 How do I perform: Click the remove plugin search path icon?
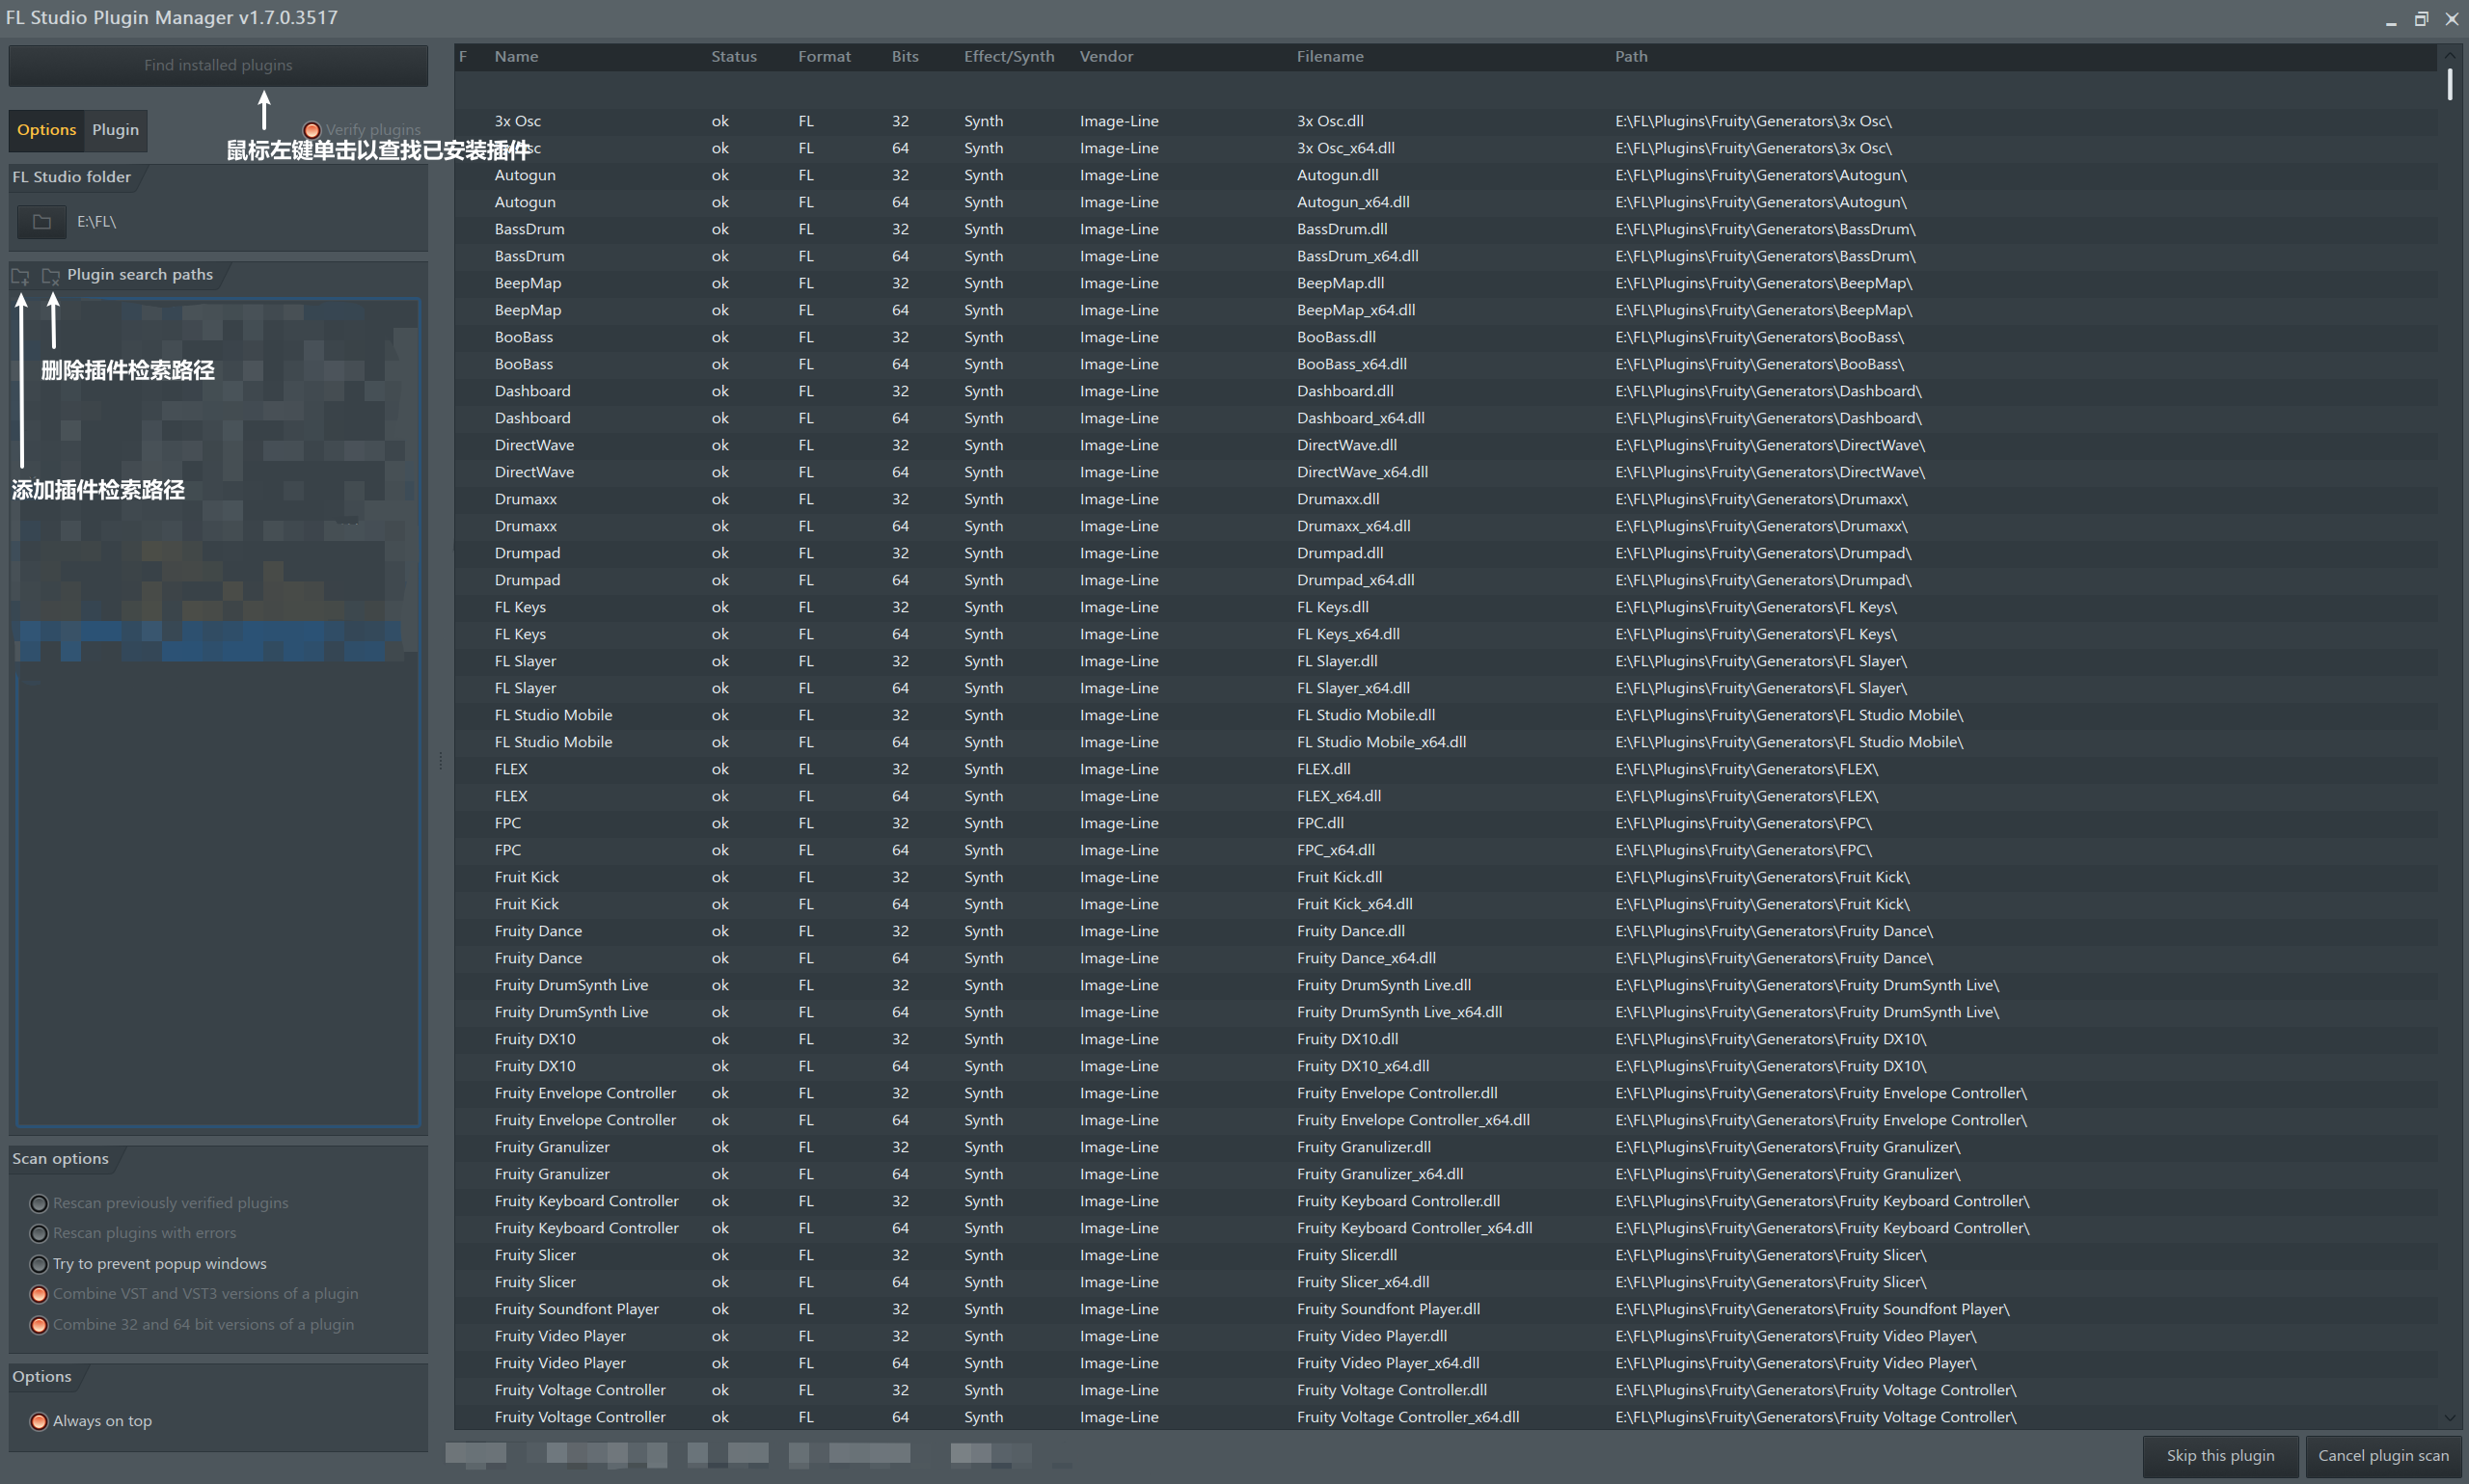click(51, 275)
